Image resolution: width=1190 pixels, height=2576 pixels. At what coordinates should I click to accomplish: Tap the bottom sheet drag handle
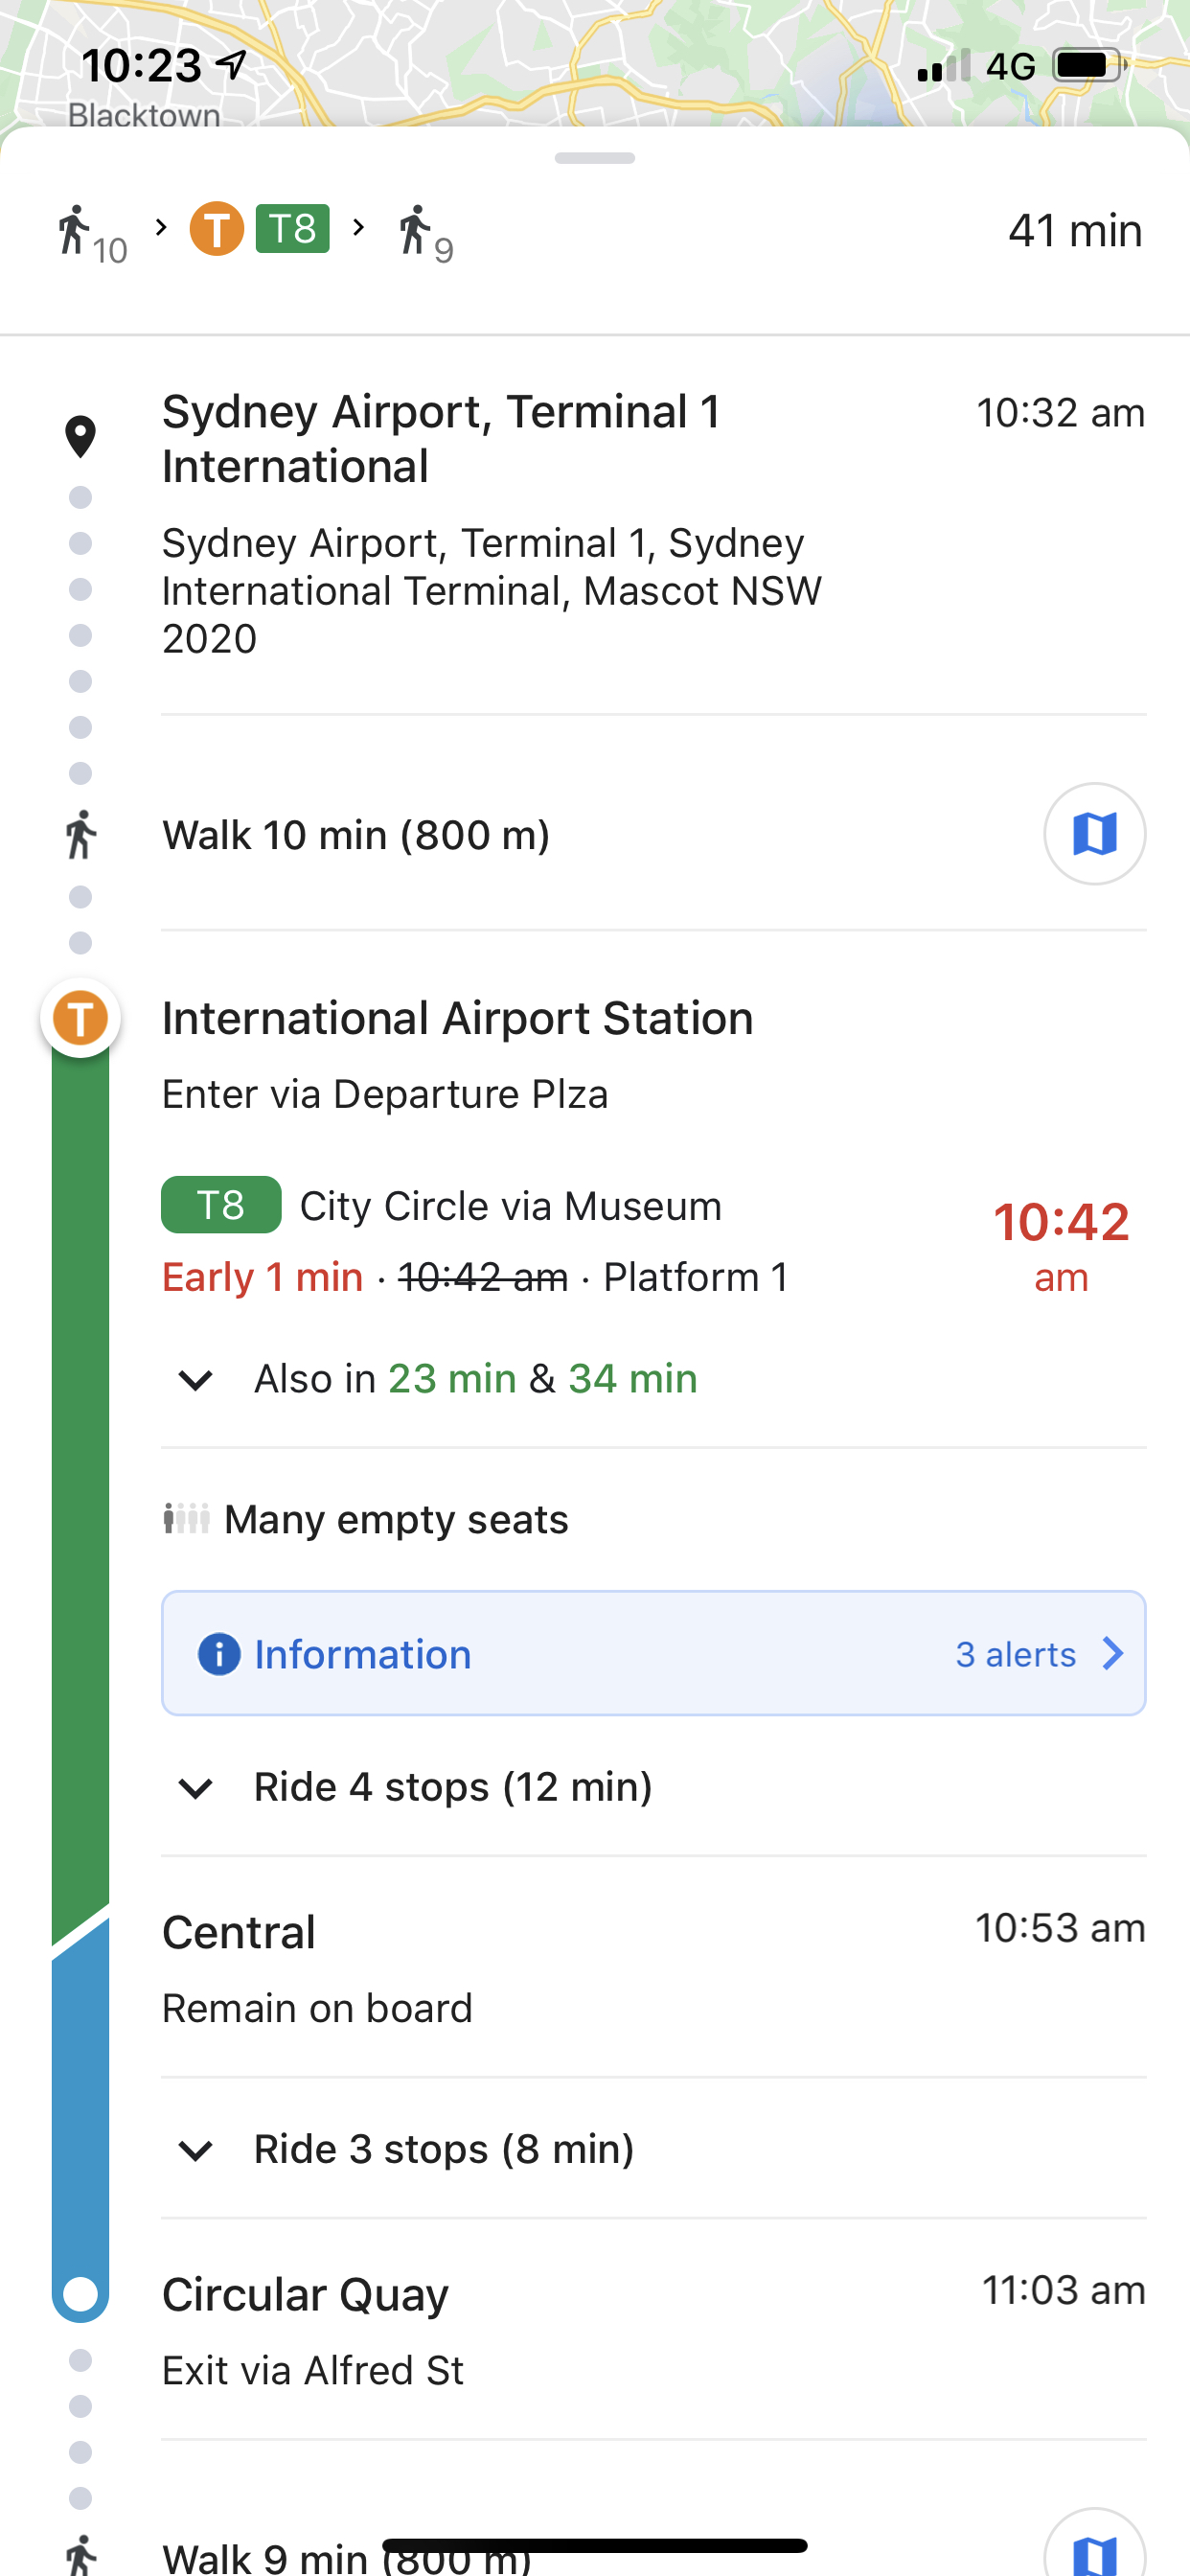[595, 158]
